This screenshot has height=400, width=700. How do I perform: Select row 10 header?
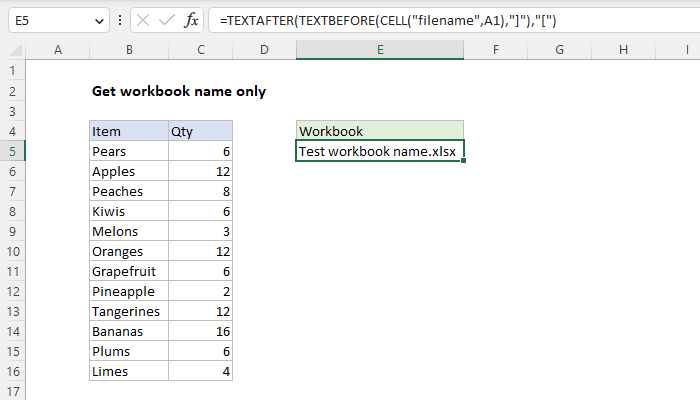pyautogui.click(x=12, y=251)
